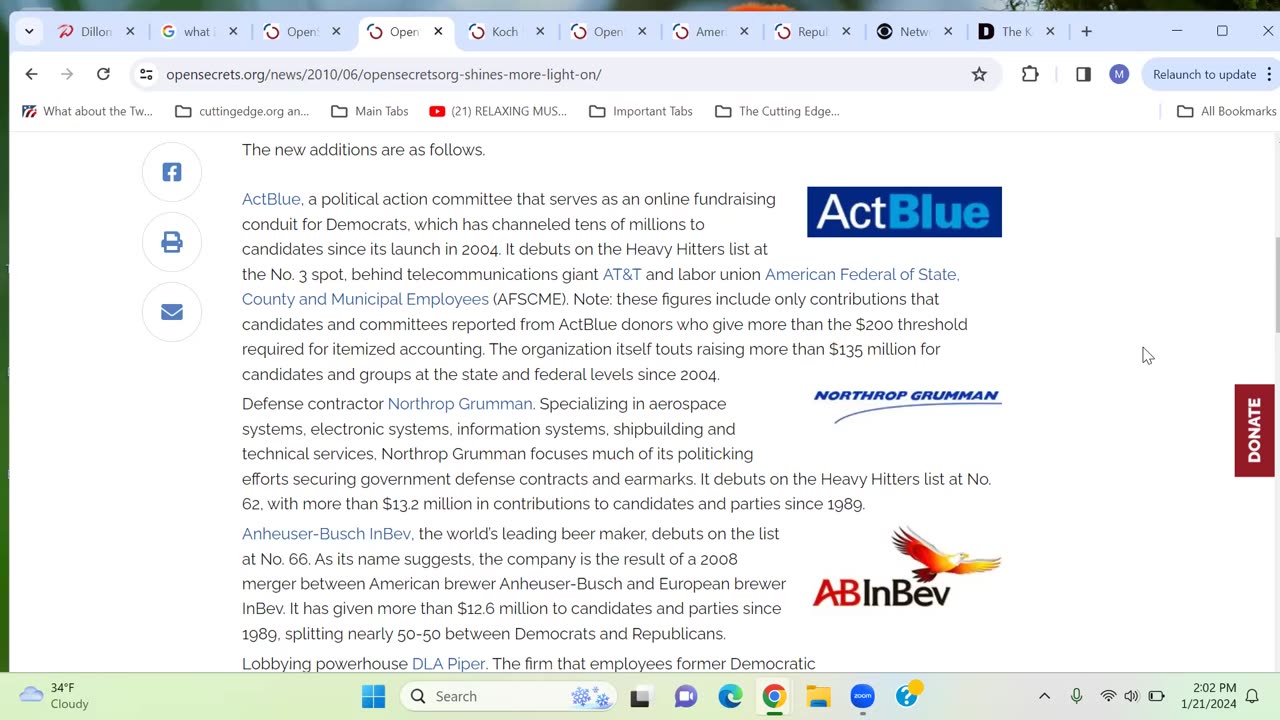Open weather widget showing 34°F Cloudy
The width and height of the screenshot is (1280, 720).
(x=55, y=696)
